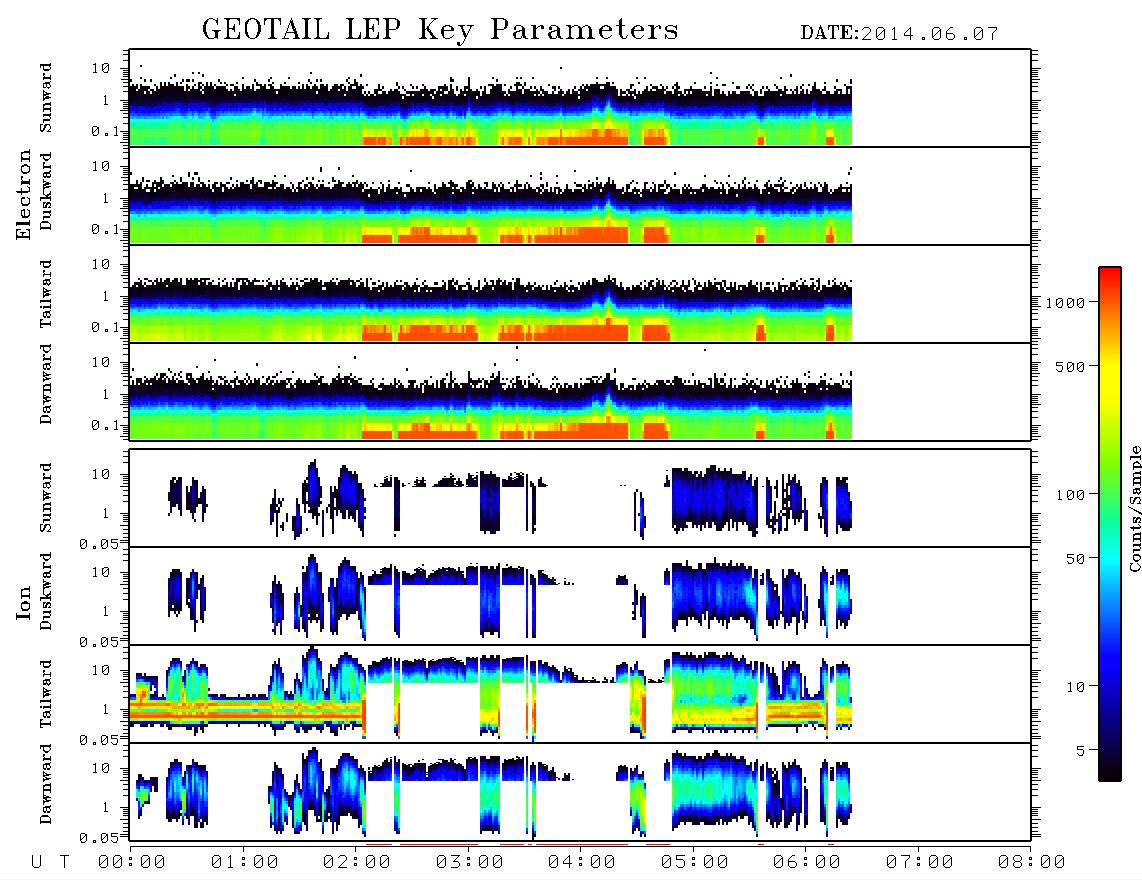The width and height of the screenshot is (1142, 880).
Task: Click the 07:00 time tick label
Action: click(x=920, y=863)
